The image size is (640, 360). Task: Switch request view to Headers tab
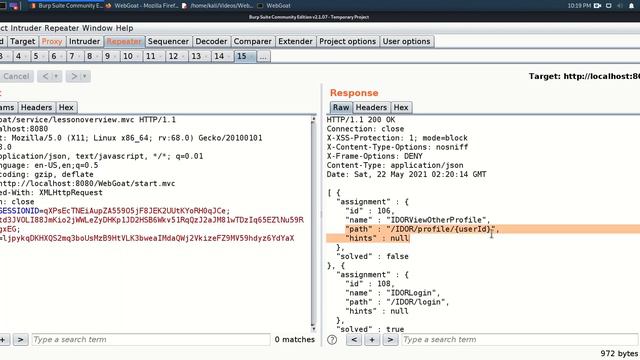coord(36,107)
